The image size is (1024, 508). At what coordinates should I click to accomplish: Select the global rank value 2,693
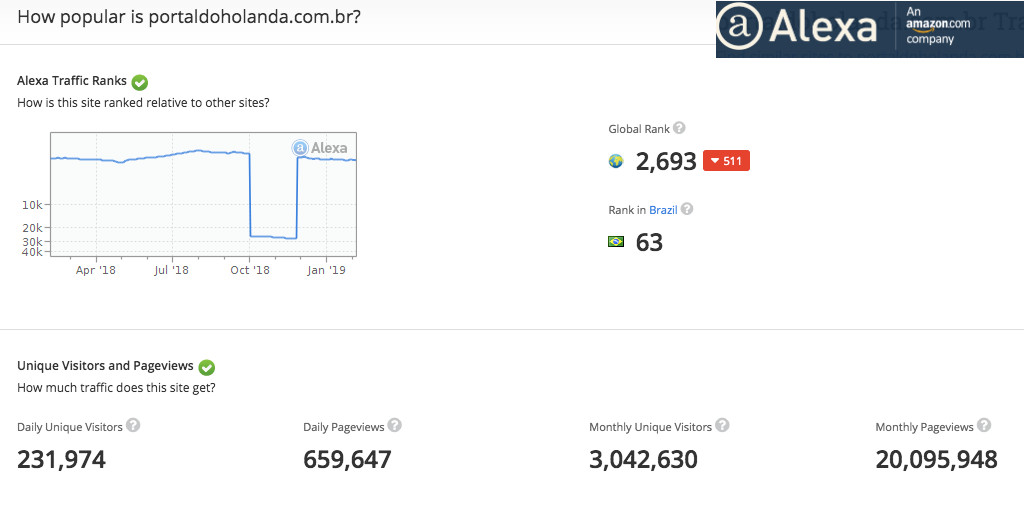click(666, 161)
